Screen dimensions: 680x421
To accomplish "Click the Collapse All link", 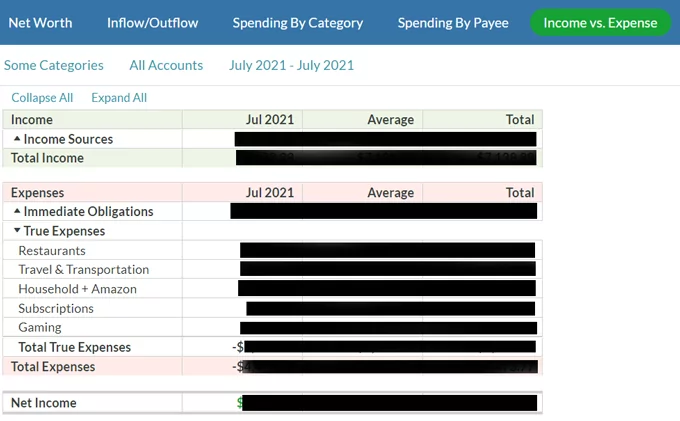I will tap(42, 98).
